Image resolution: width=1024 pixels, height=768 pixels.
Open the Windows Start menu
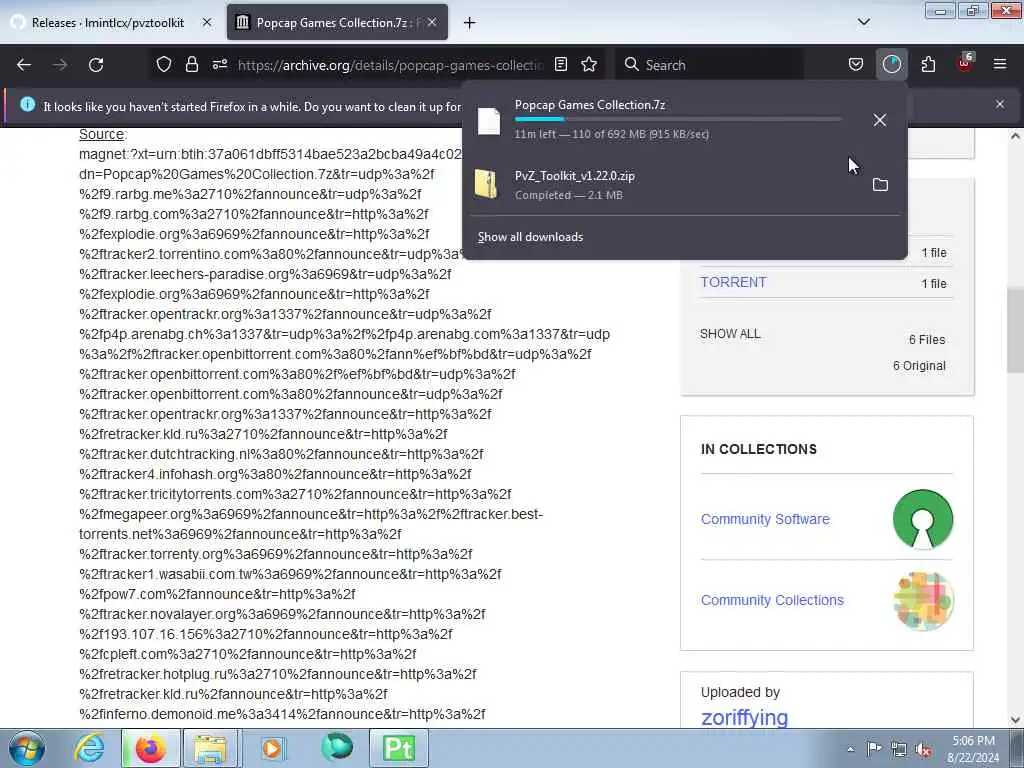[27, 748]
